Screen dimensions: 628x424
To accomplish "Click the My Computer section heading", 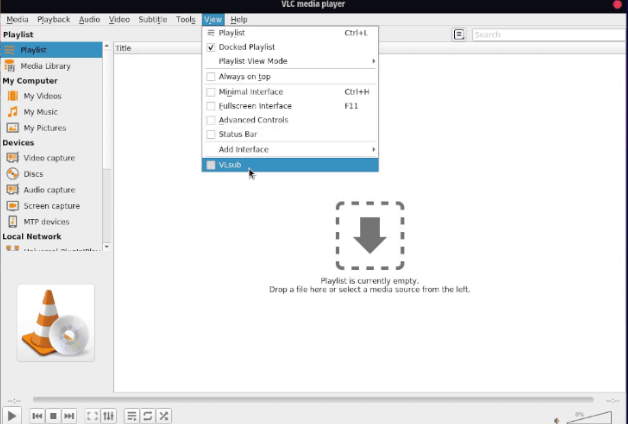I will coord(30,80).
